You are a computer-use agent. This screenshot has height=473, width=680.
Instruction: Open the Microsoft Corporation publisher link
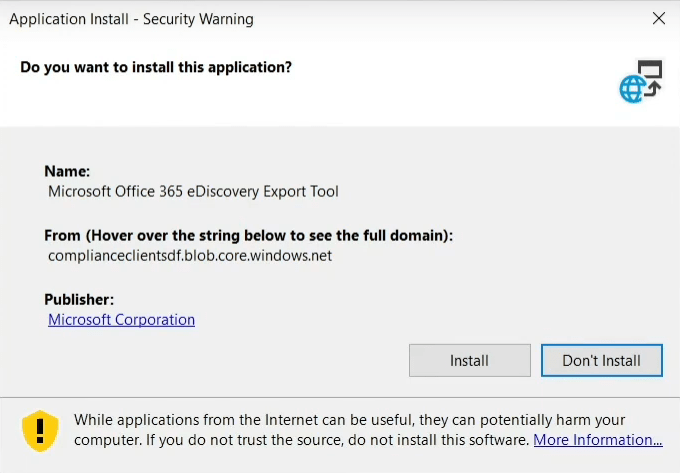(121, 320)
